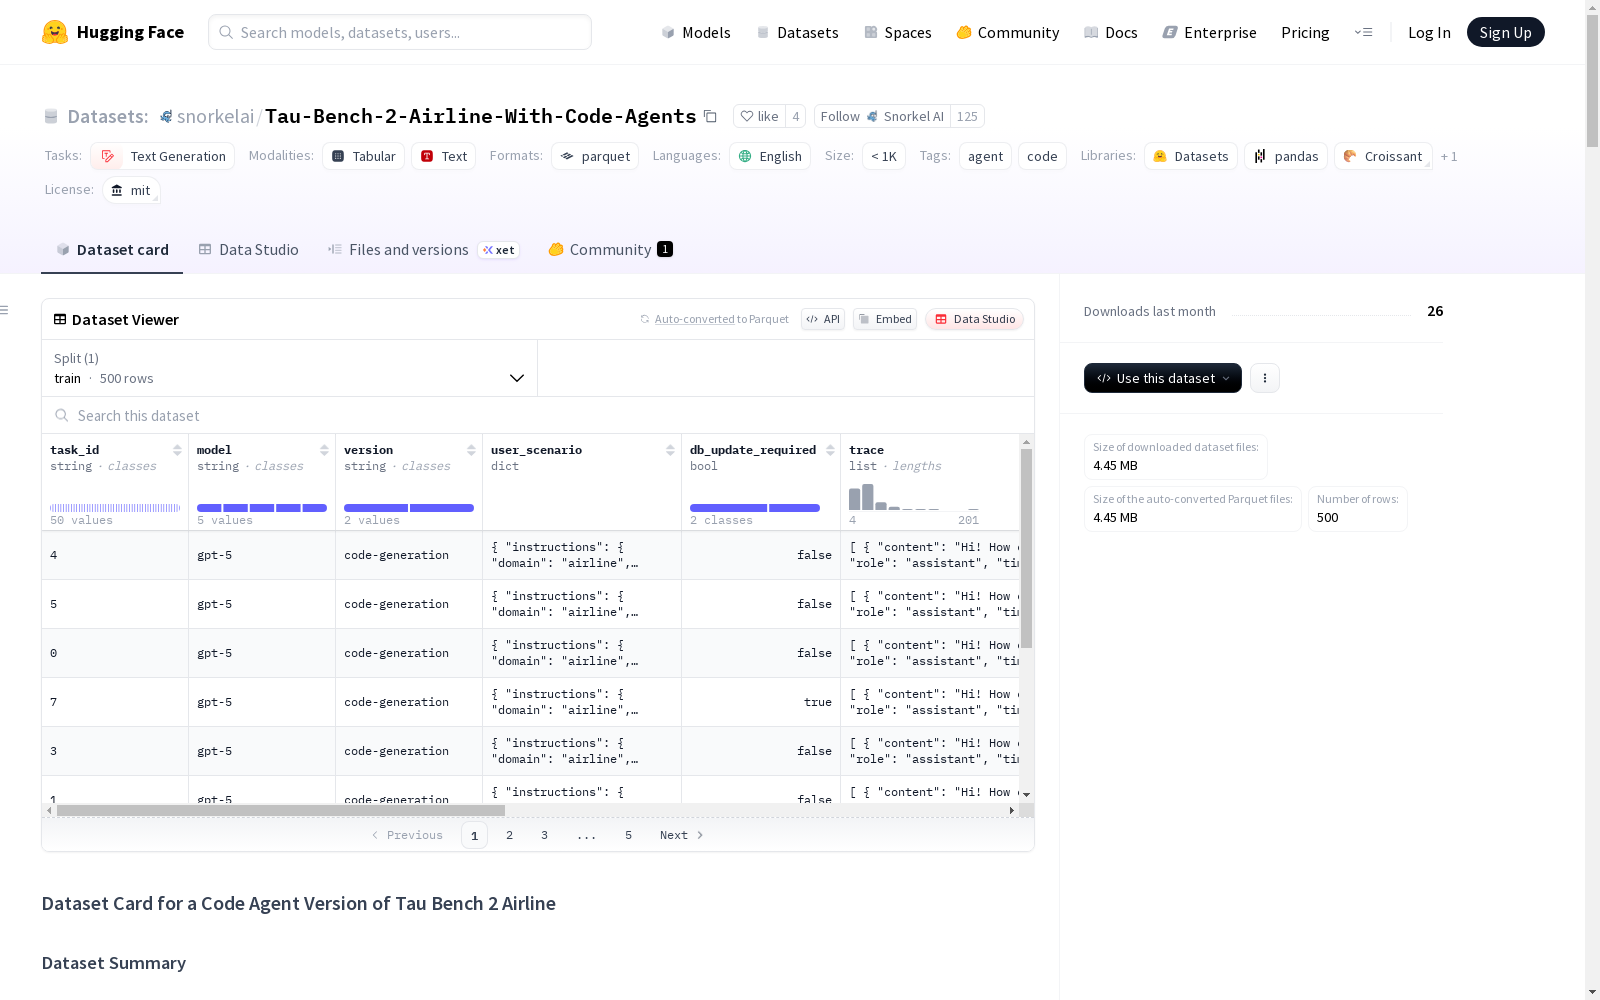Select the mit license tag

(131, 190)
